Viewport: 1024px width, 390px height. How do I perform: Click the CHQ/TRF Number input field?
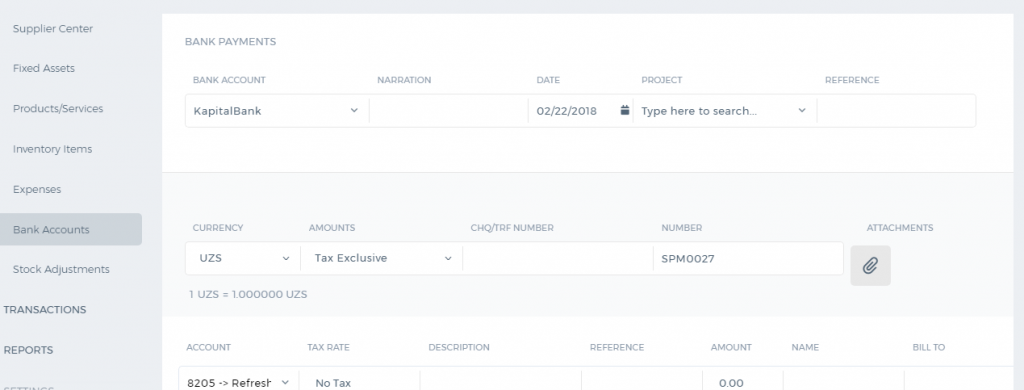click(x=558, y=258)
